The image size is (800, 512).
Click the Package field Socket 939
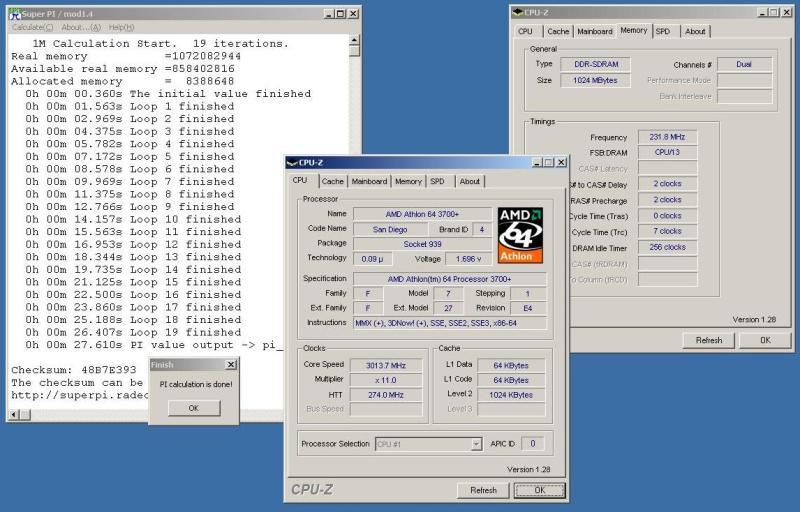point(422,244)
